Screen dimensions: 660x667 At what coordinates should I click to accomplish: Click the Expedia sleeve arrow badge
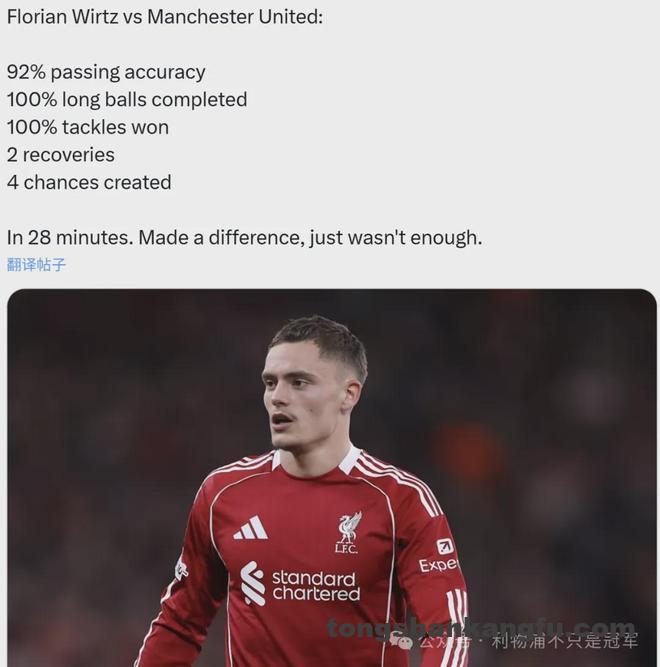coord(445,546)
